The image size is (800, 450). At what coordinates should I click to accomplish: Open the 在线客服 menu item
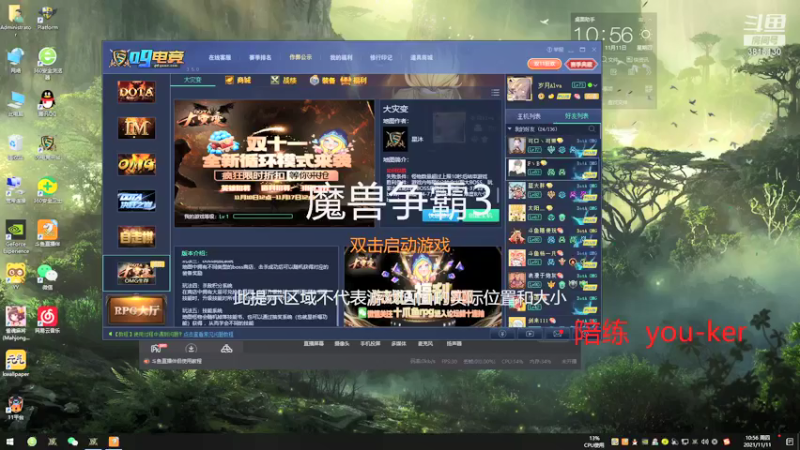219,58
